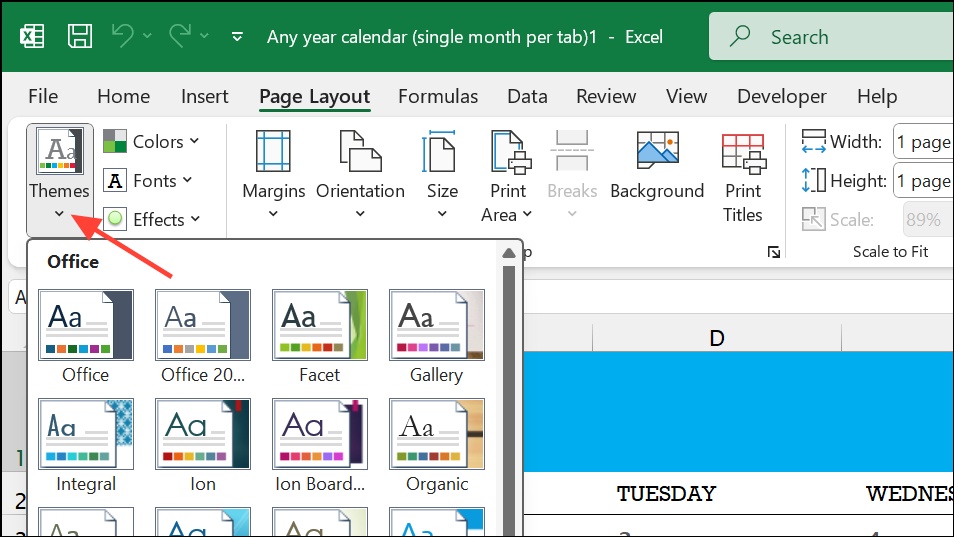Screen dimensions: 954x537
Task: Click the Scale percentage field
Action: pos(927,220)
